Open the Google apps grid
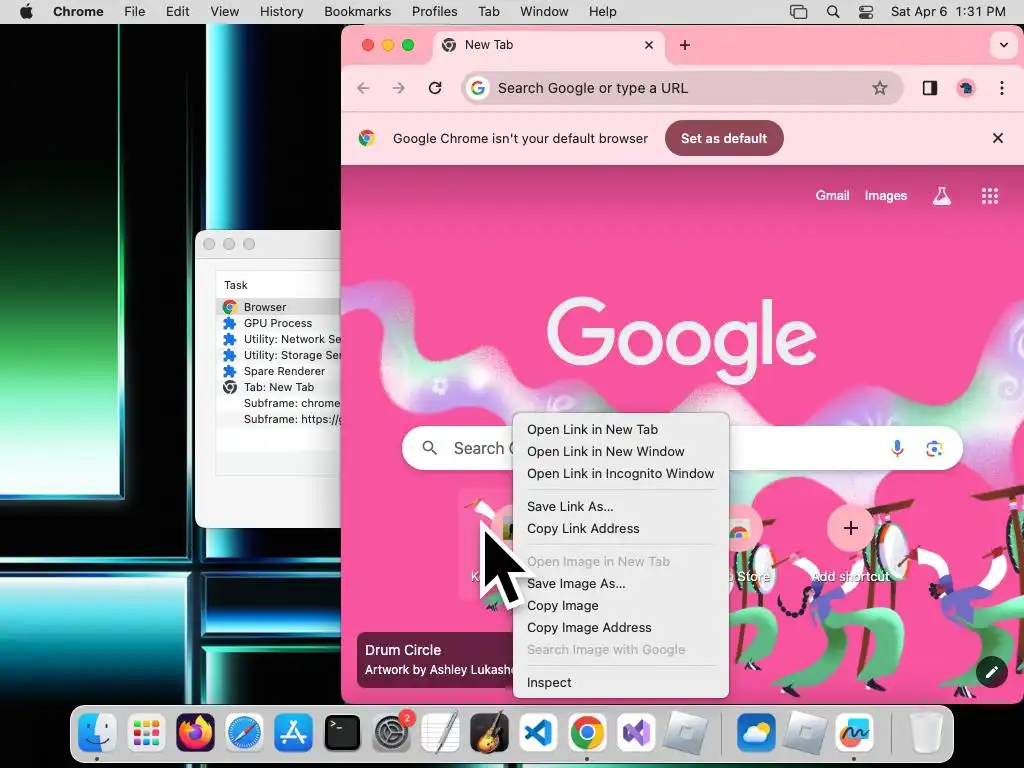This screenshot has height=768, width=1024. [990, 196]
